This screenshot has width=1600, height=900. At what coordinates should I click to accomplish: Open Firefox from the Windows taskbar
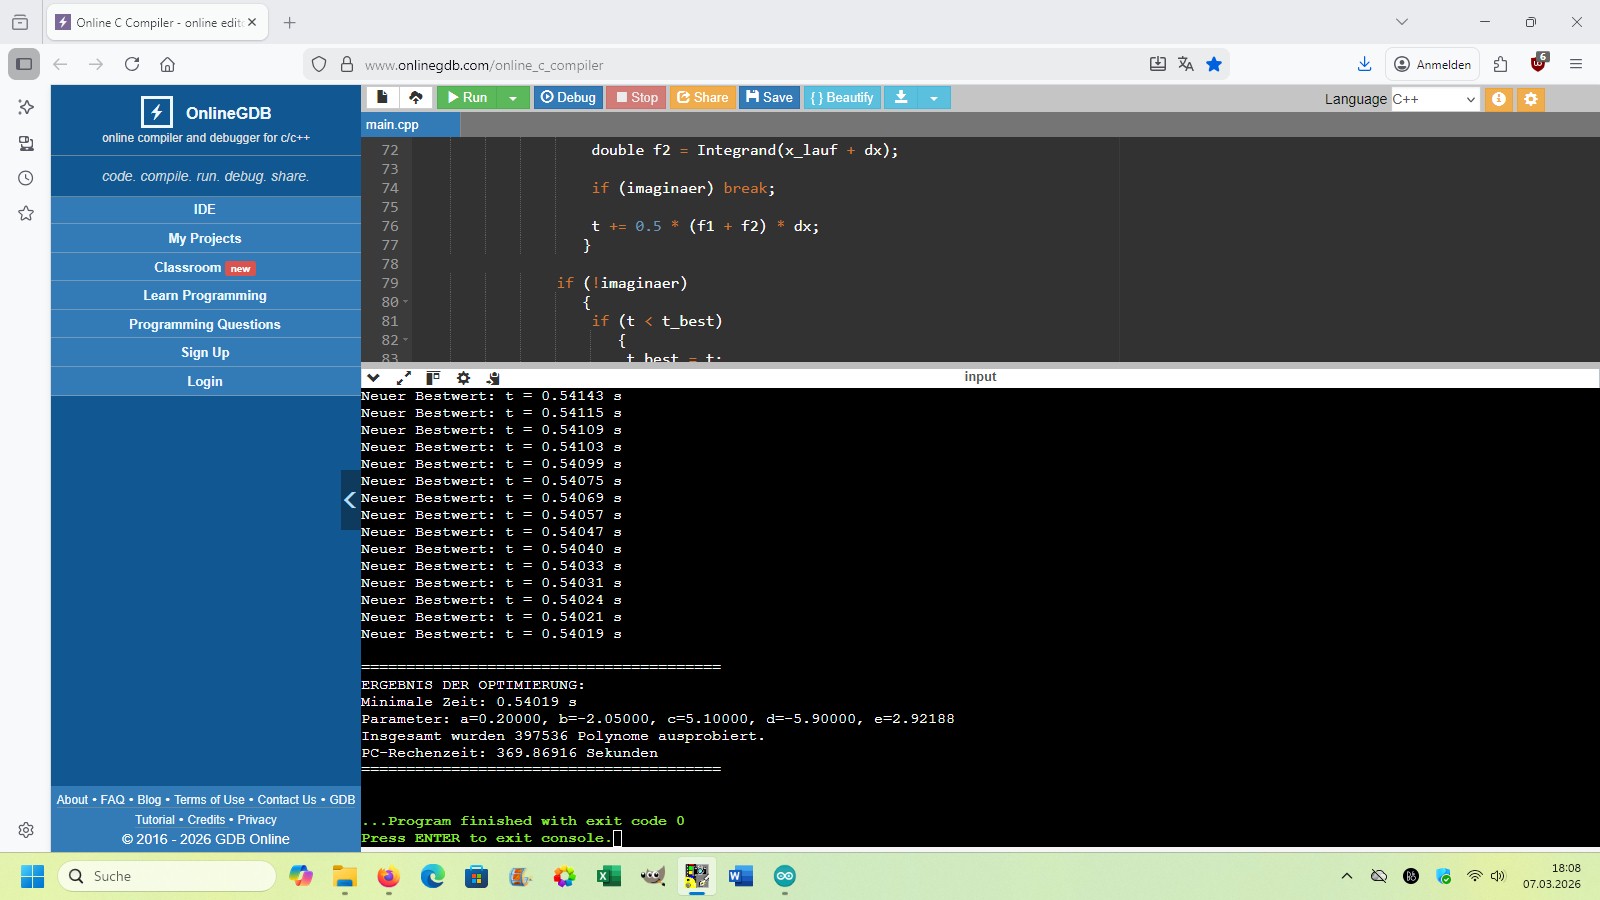pyautogui.click(x=388, y=877)
